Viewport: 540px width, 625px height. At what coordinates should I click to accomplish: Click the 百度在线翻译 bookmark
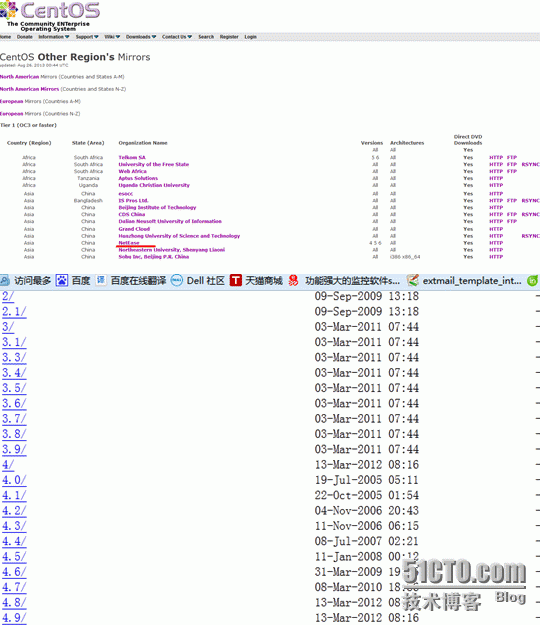coord(138,281)
